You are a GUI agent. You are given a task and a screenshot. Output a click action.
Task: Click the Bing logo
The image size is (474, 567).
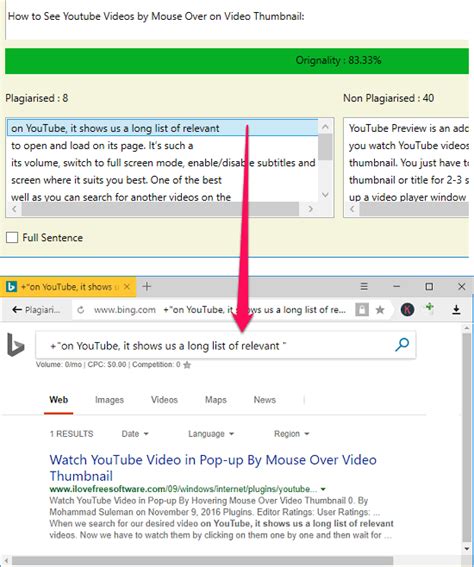coord(15,345)
